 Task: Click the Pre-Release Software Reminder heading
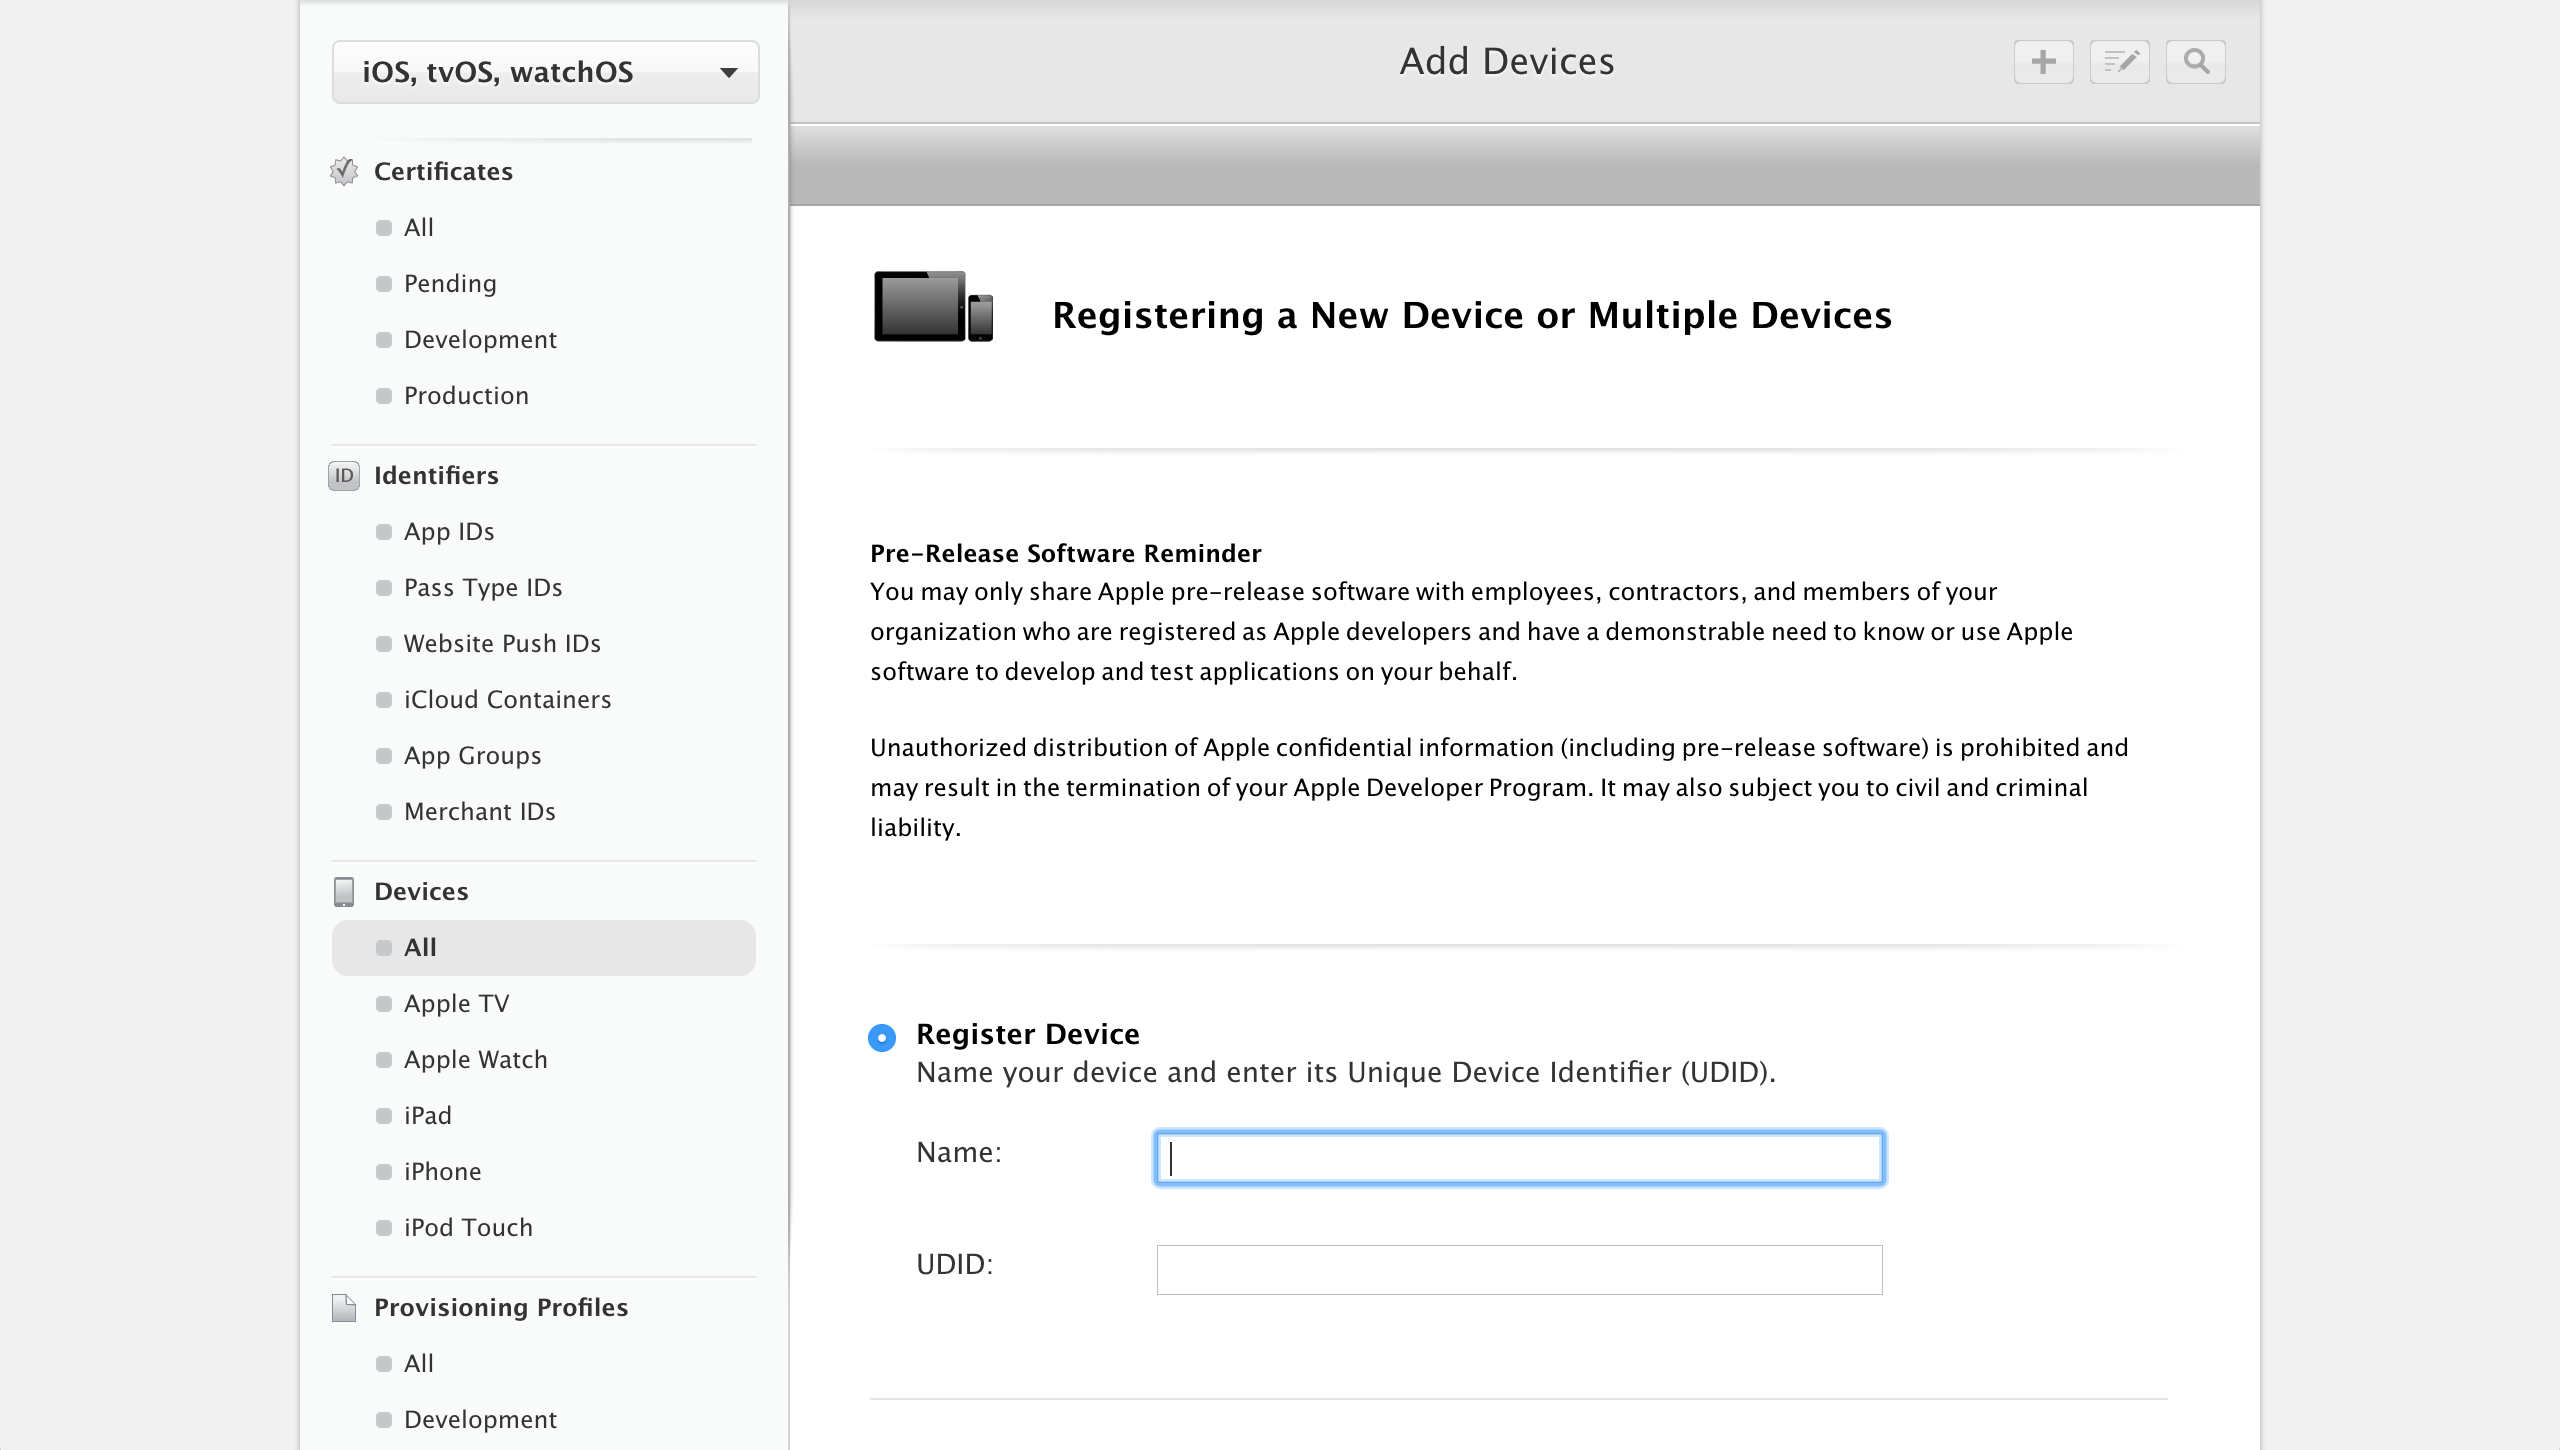(x=1066, y=553)
